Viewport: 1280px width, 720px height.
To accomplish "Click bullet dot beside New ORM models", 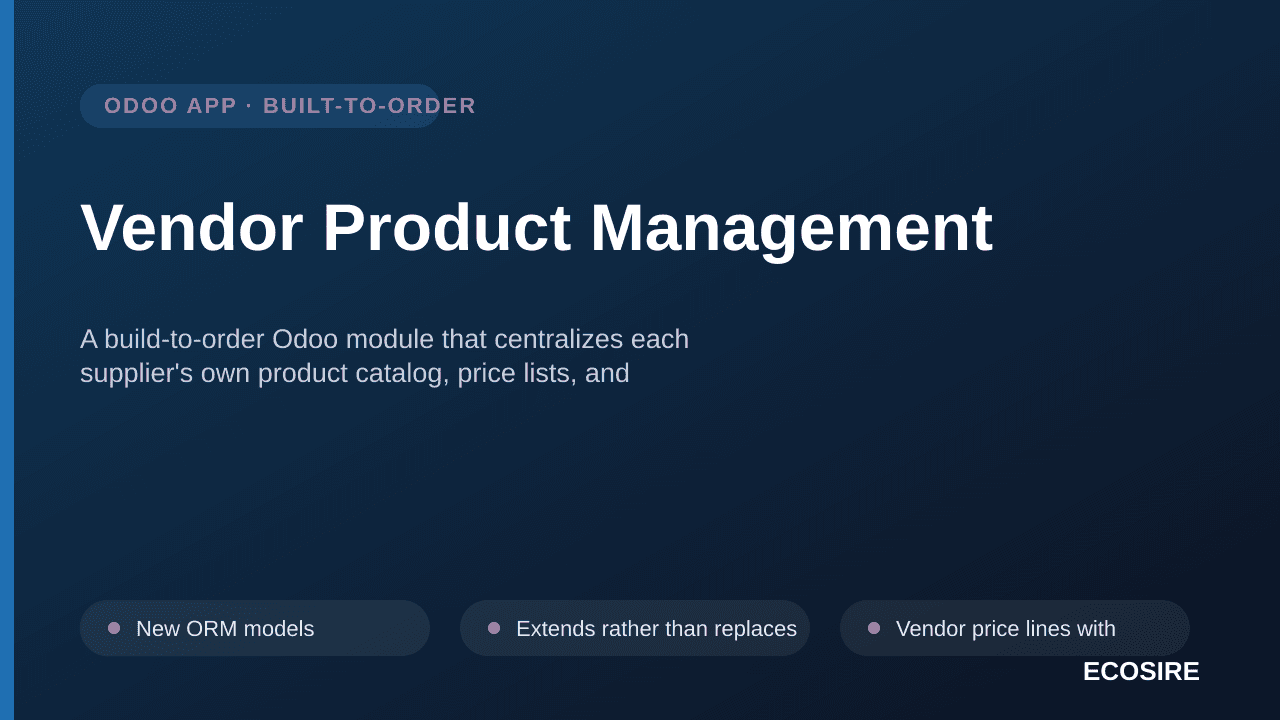I will point(114,628).
